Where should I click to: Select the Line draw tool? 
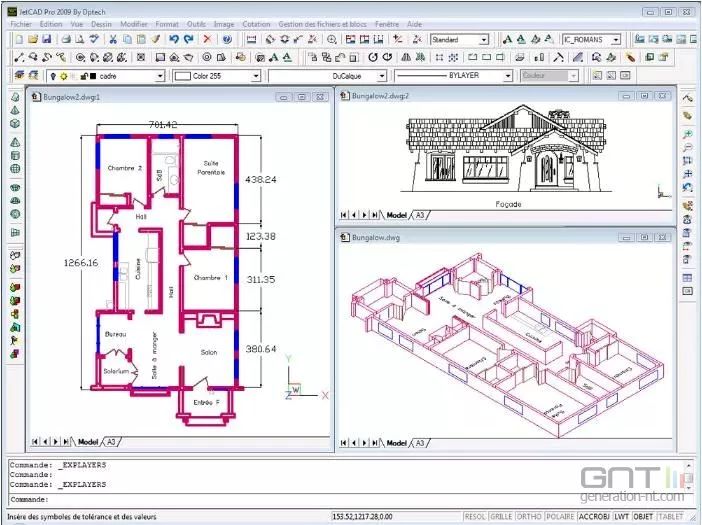coord(19,57)
